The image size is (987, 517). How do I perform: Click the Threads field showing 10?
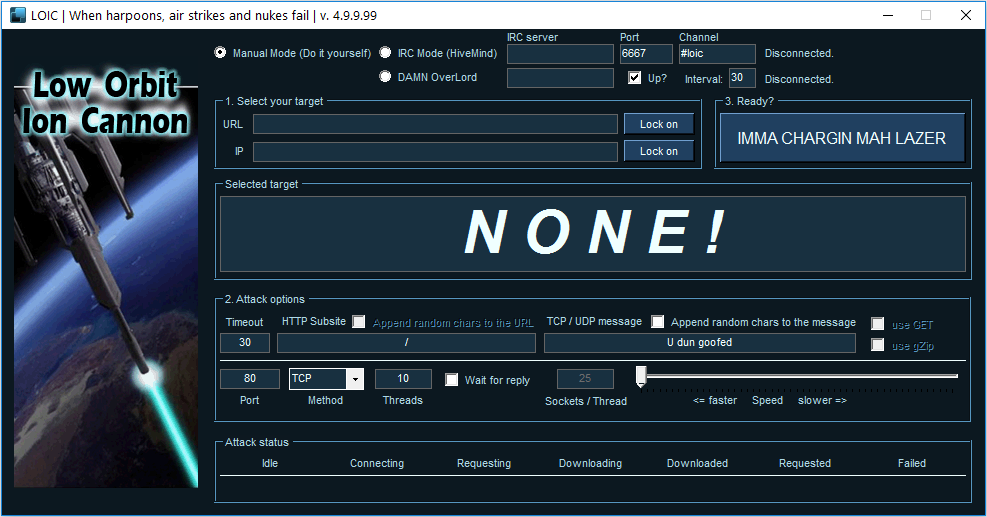403,378
